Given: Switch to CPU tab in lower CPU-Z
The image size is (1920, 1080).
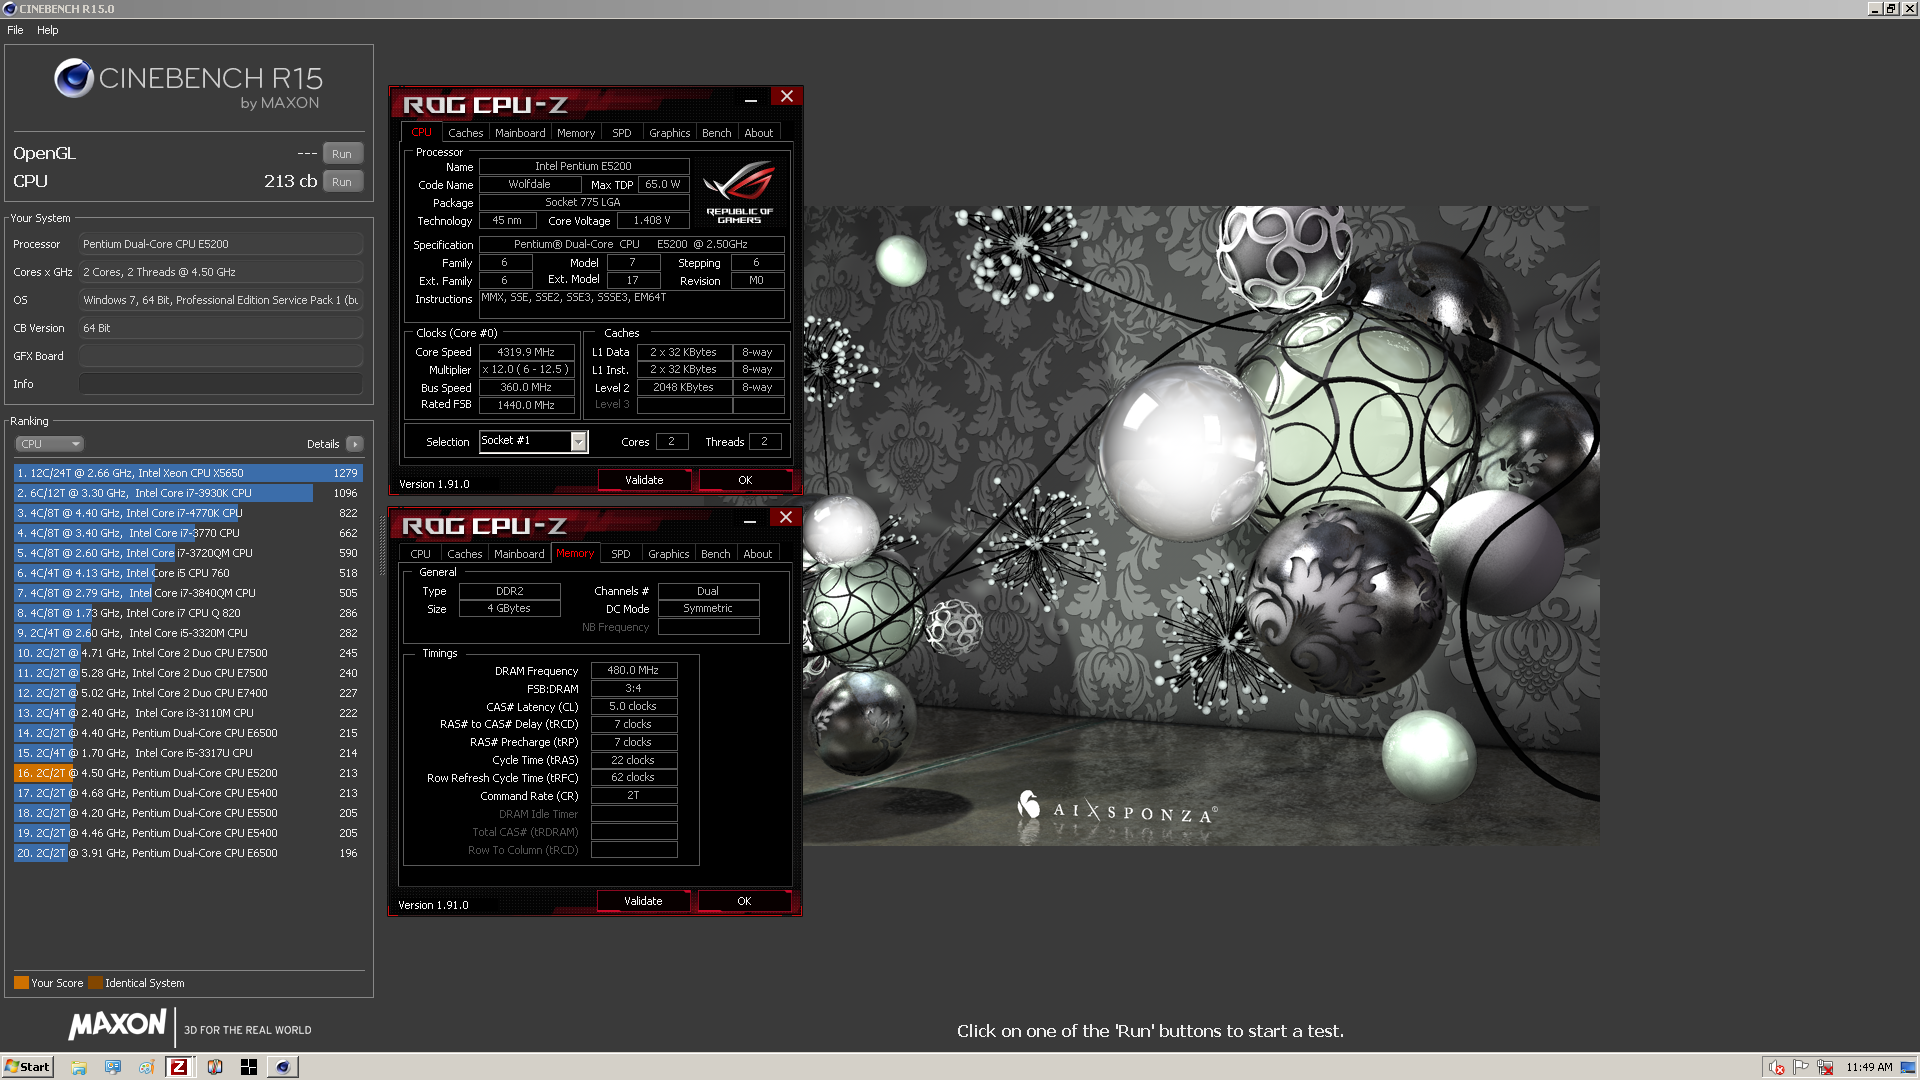Looking at the screenshot, I should point(421,554).
